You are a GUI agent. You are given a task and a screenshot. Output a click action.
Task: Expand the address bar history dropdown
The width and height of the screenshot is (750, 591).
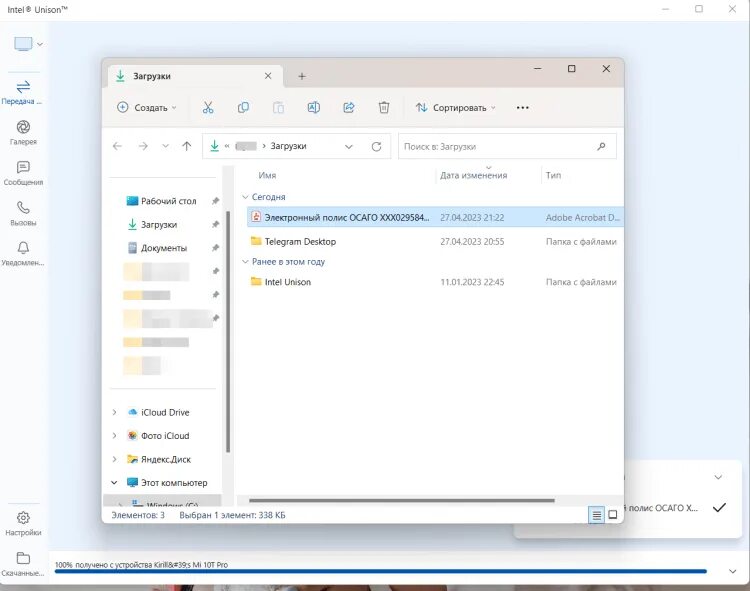click(x=349, y=147)
